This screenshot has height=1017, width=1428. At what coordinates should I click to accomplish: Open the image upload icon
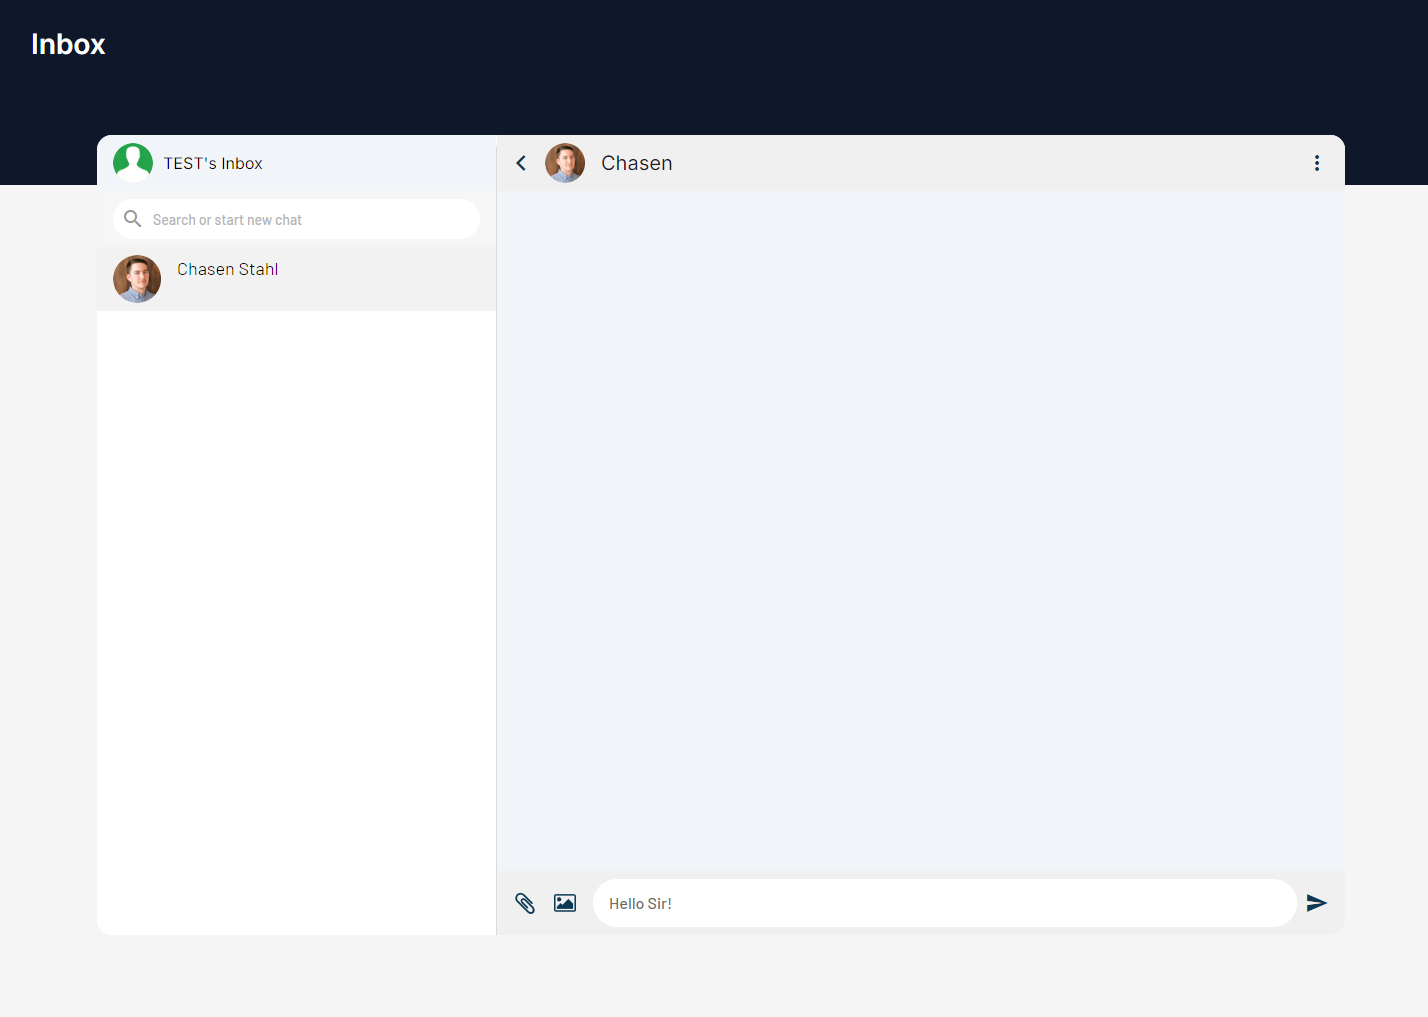coord(565,903)
